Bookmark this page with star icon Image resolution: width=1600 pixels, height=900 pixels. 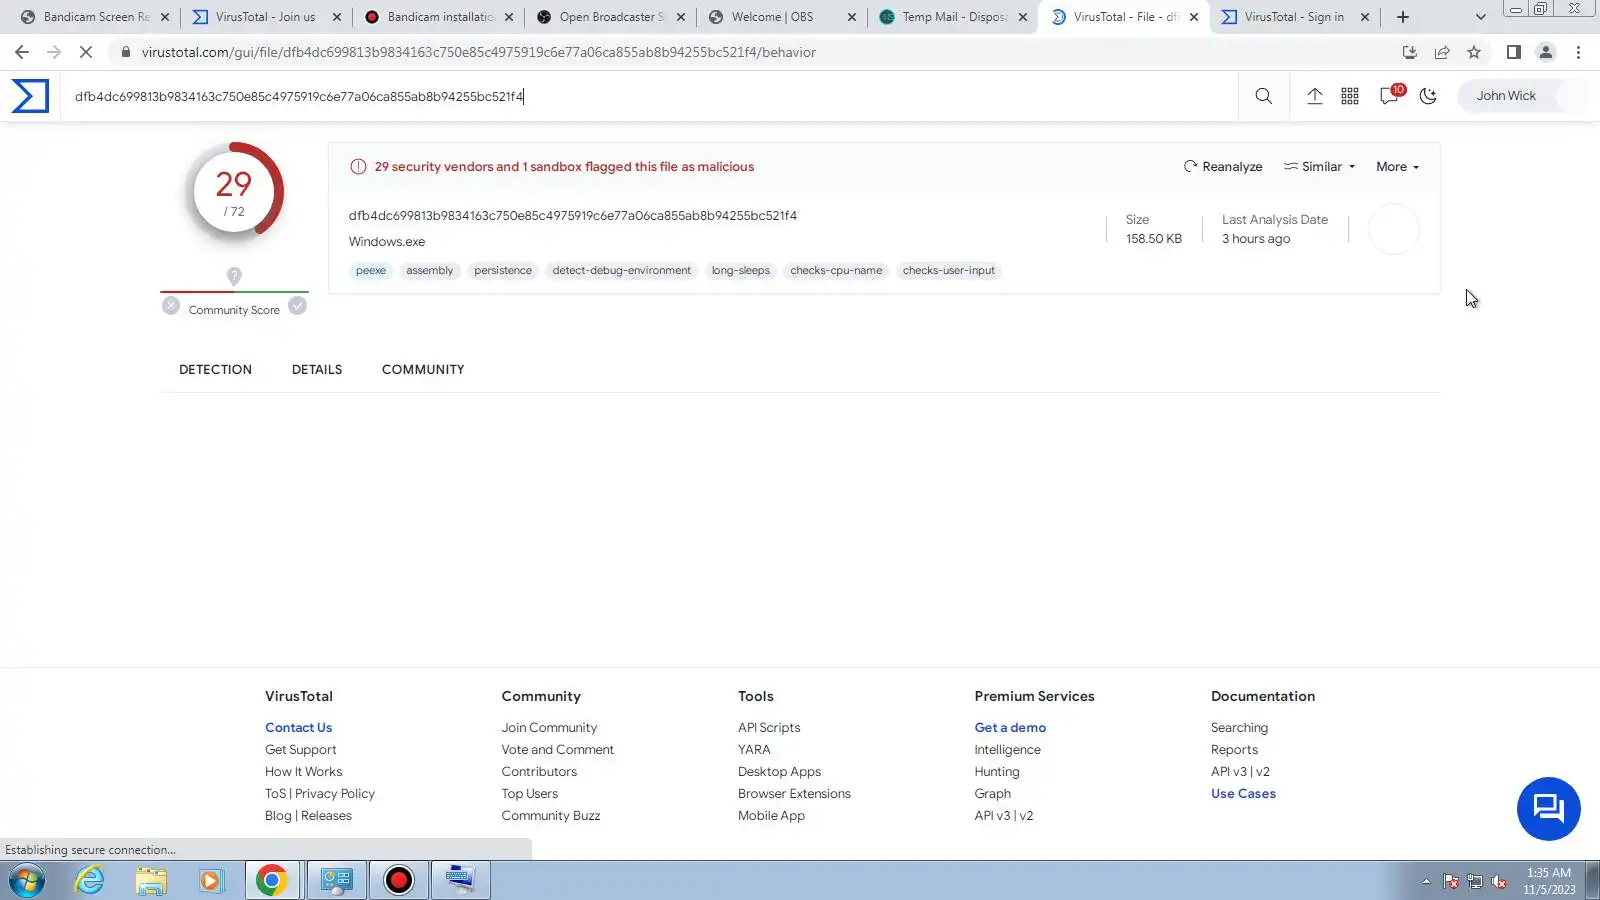1474,52
